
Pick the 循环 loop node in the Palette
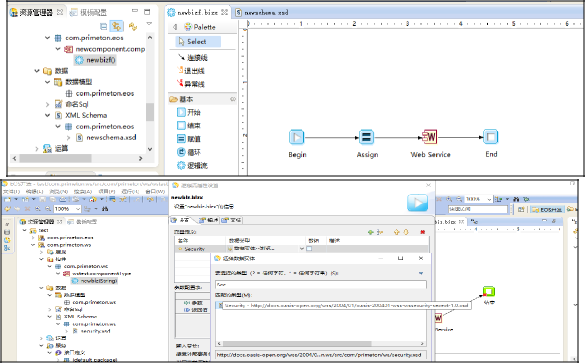coord(189,152)
